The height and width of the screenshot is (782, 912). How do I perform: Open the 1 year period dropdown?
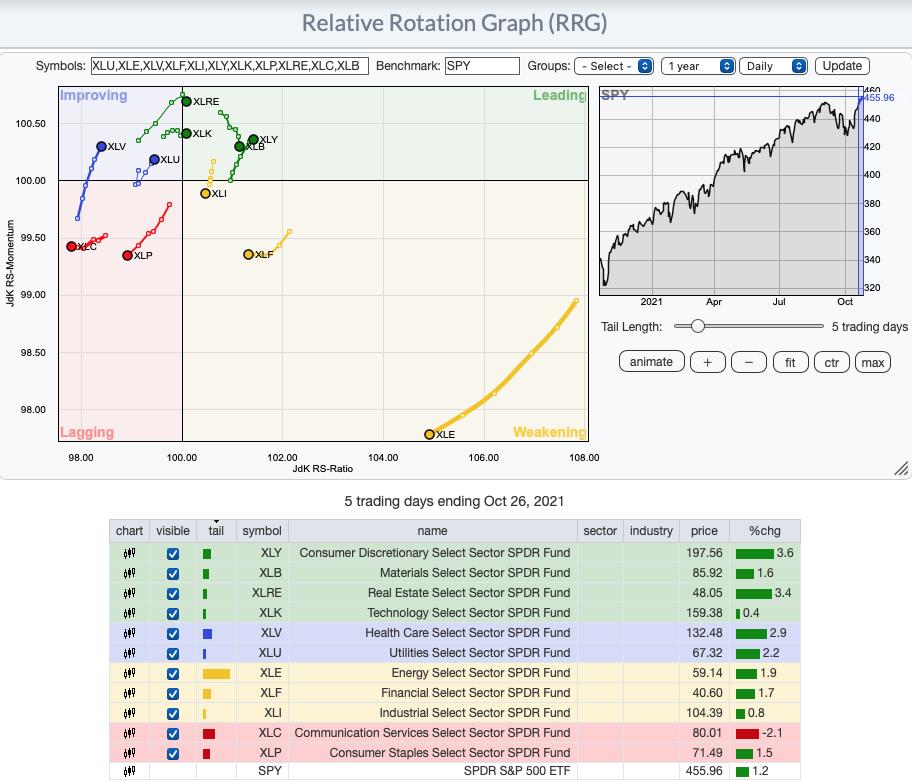coord(698,66)
